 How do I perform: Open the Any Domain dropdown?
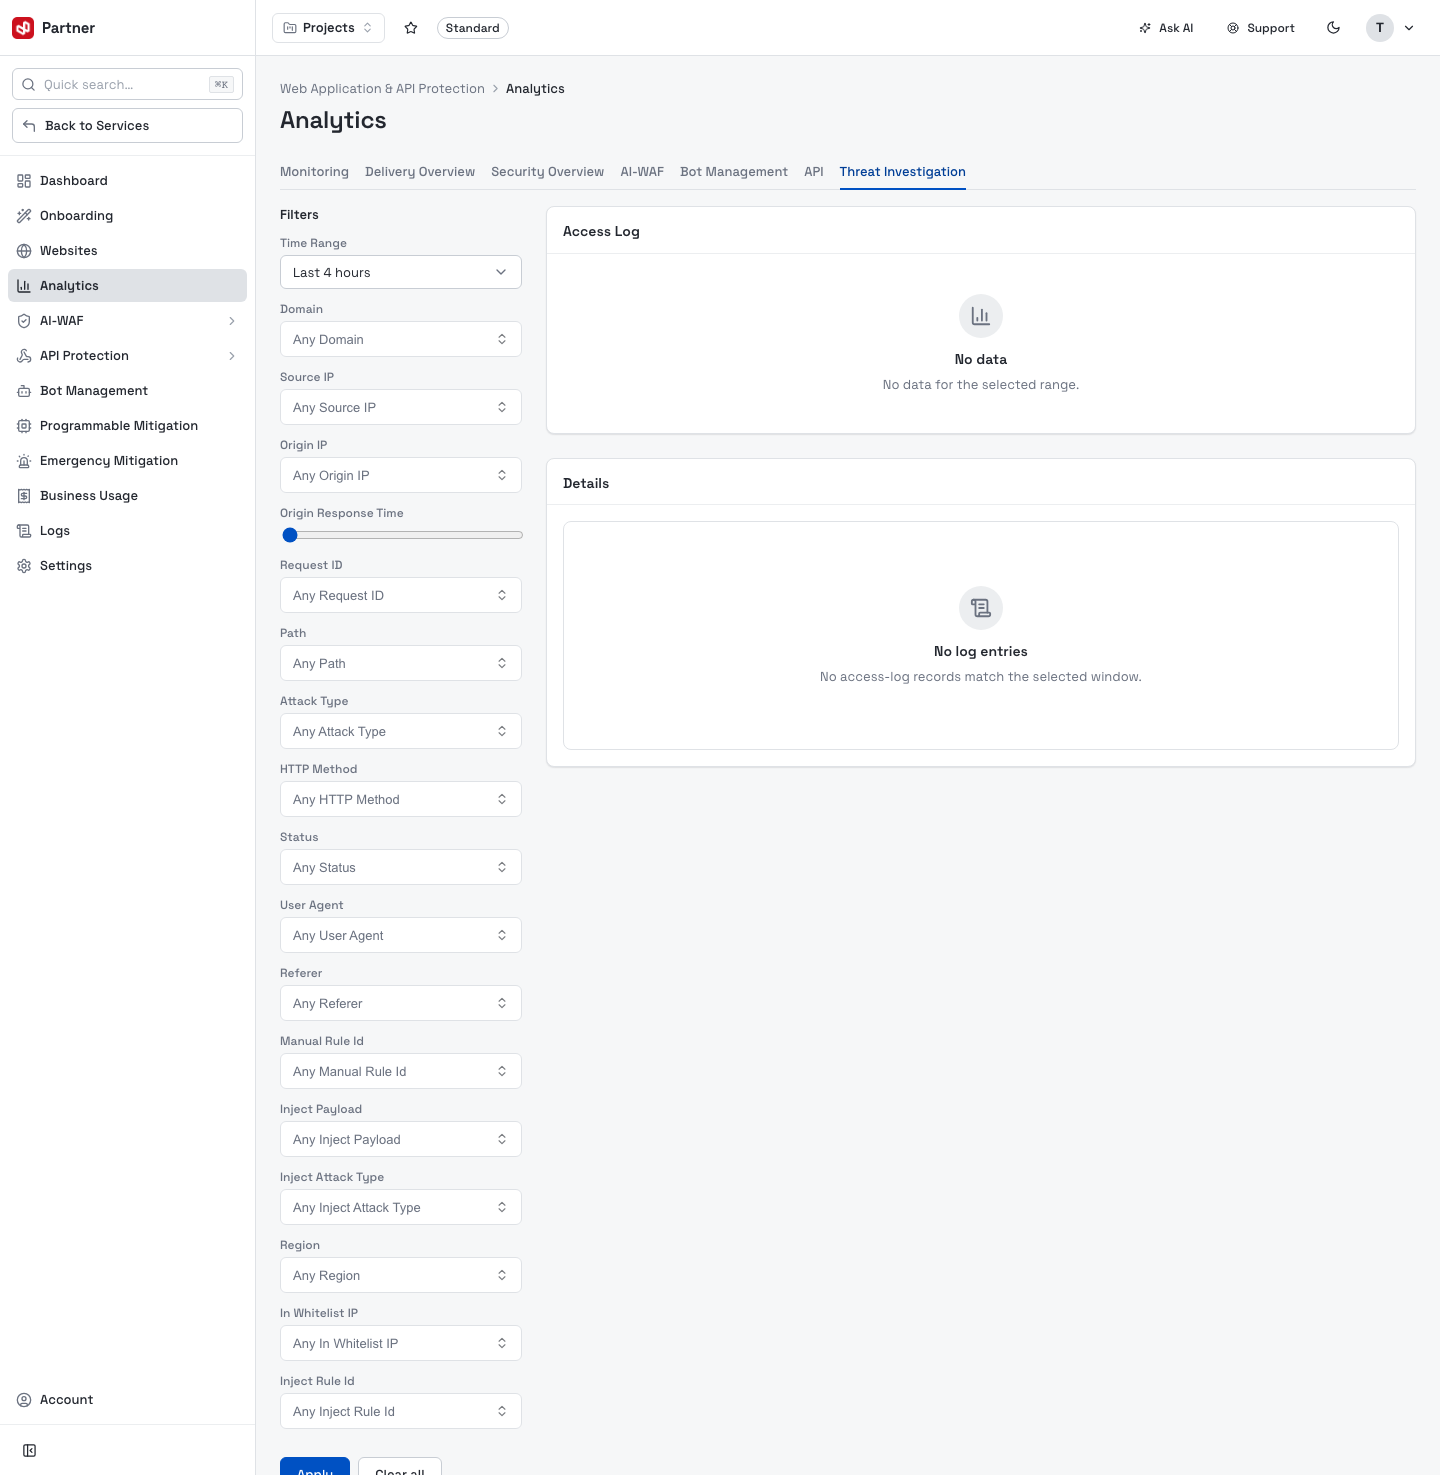click(401, 339)
